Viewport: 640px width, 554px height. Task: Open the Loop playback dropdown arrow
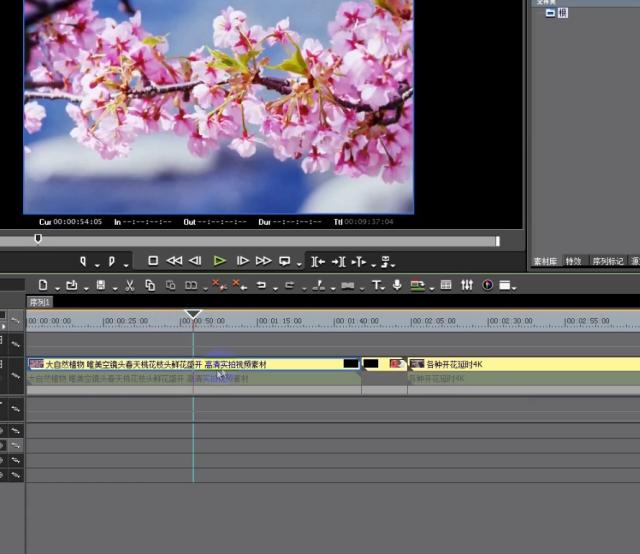coord(299,265)
